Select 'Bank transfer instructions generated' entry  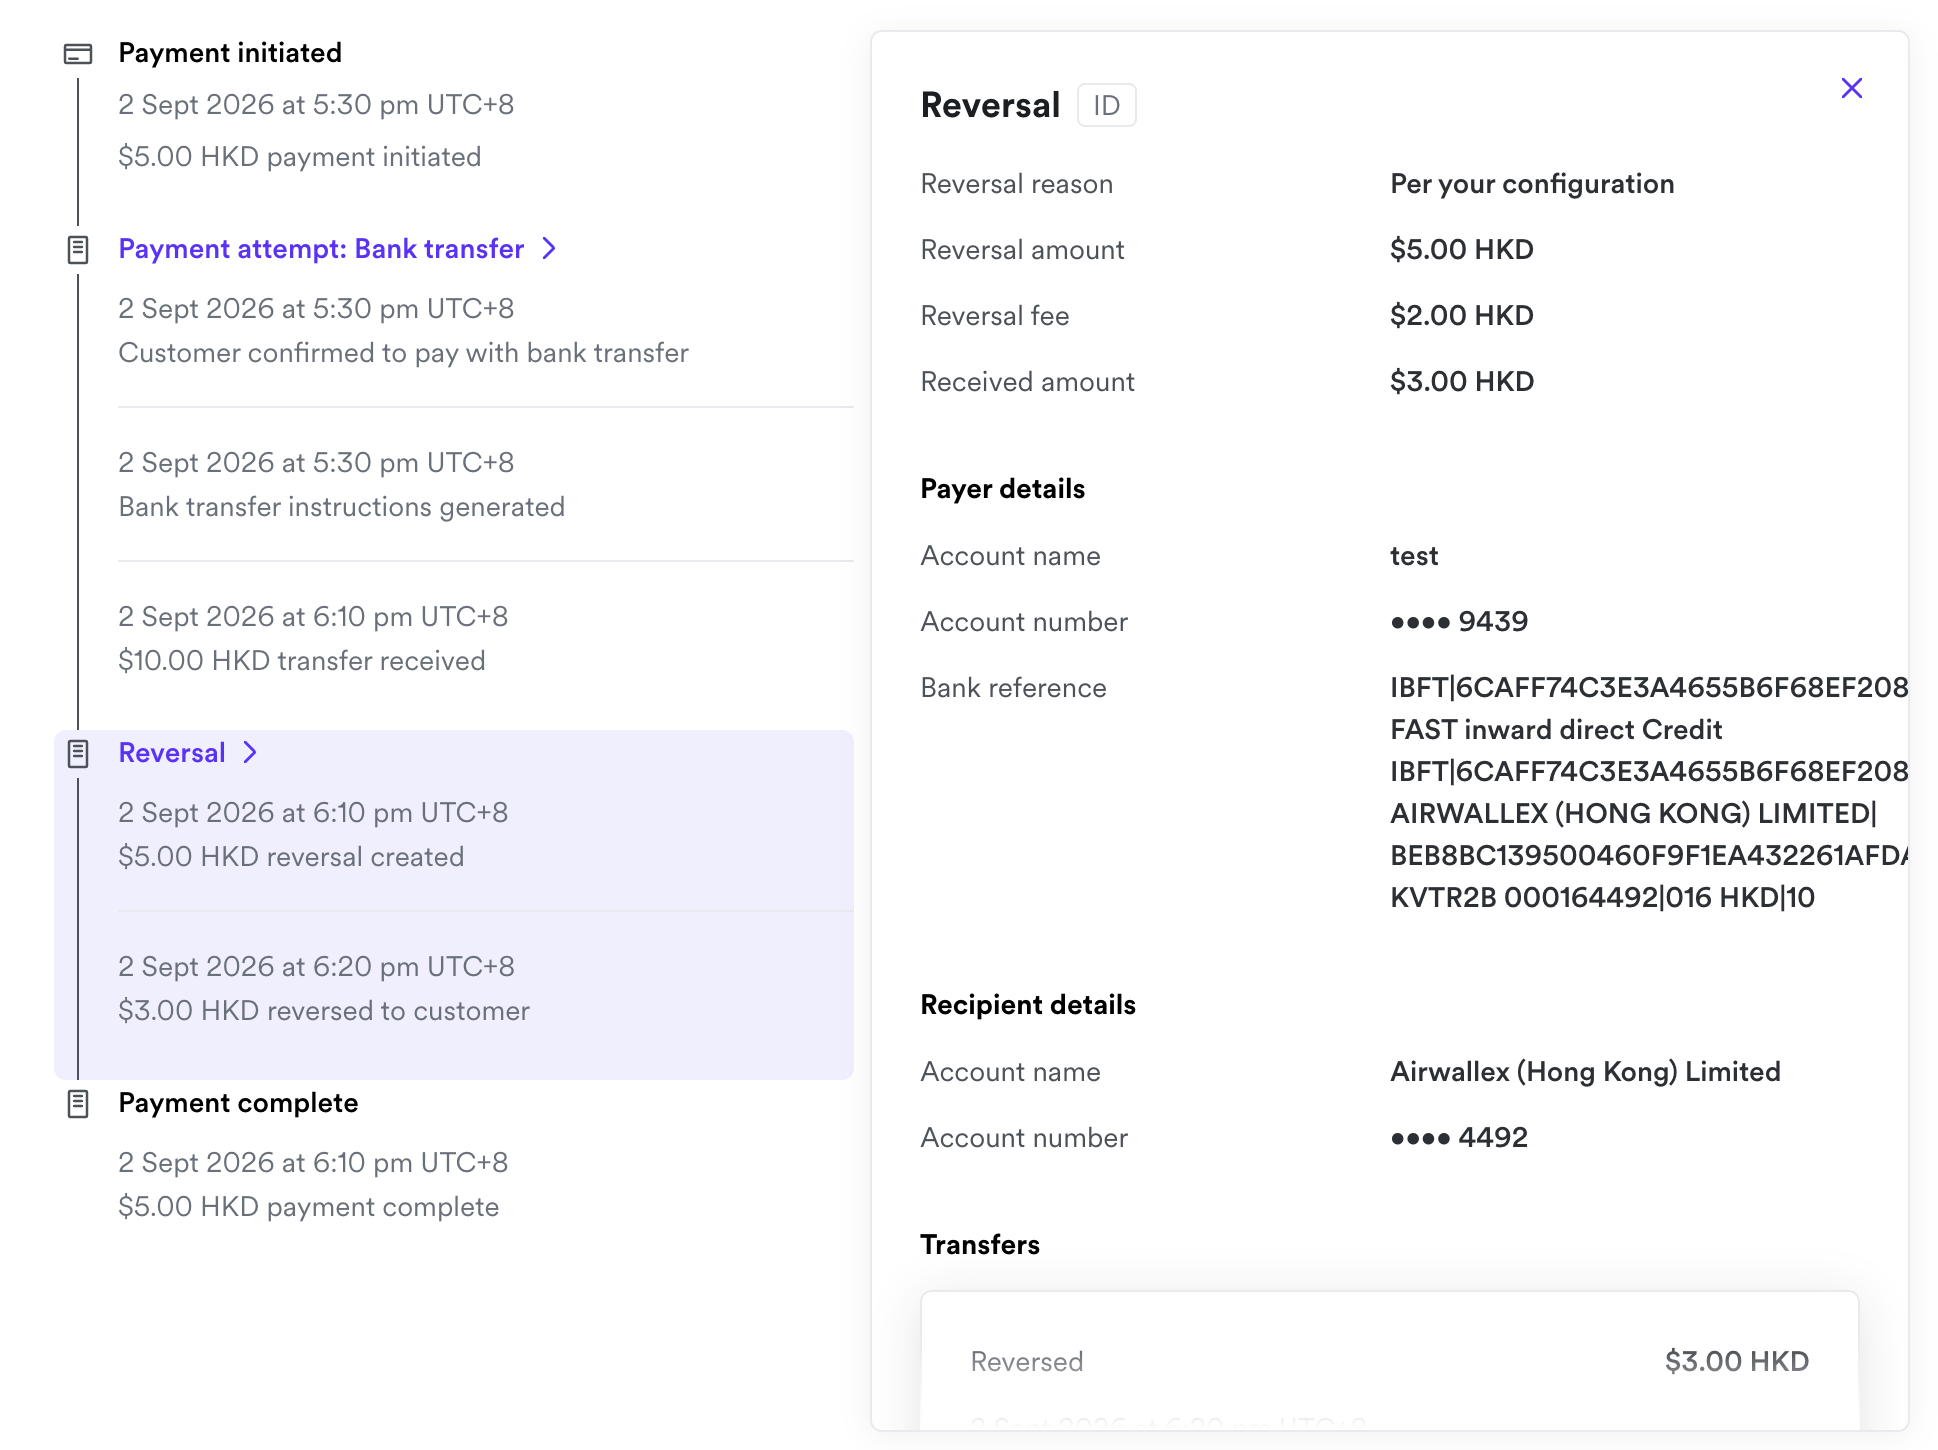pos(341,507)
